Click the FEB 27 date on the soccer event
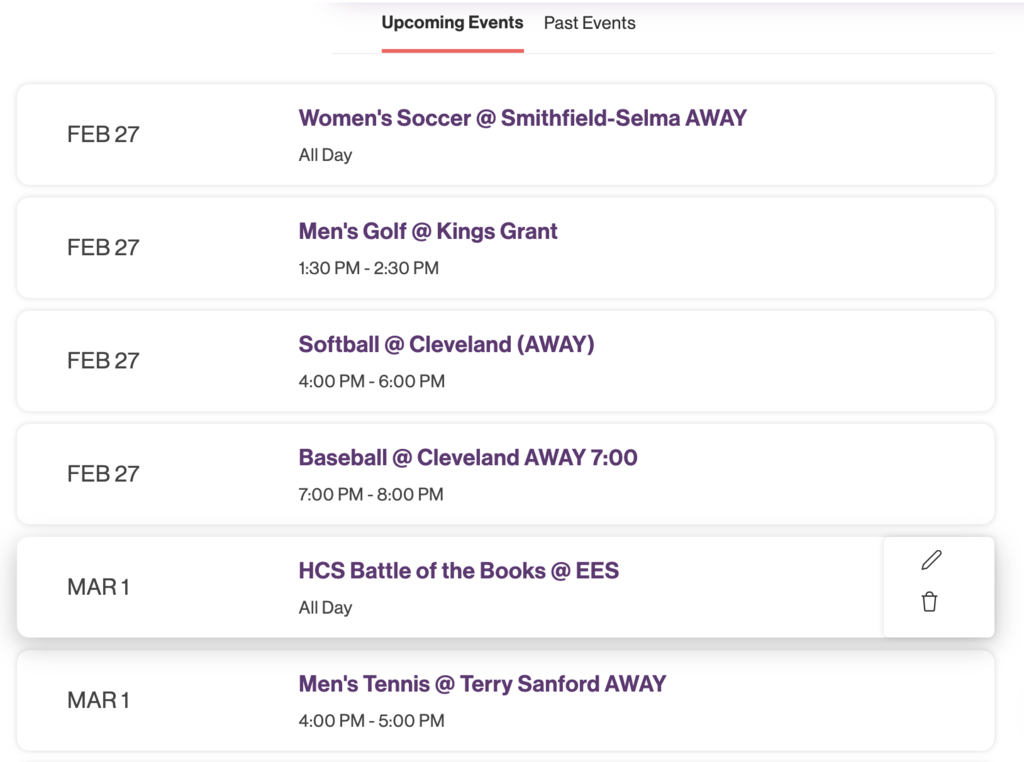The width and height of the screenshot is (1024, 762). (x=103, y=134)
